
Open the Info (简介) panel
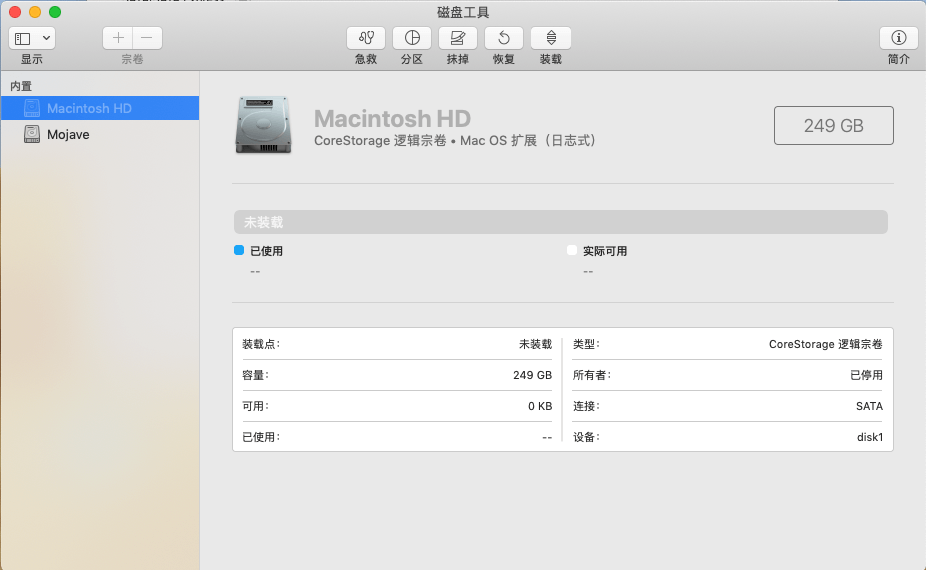[898, 38]
